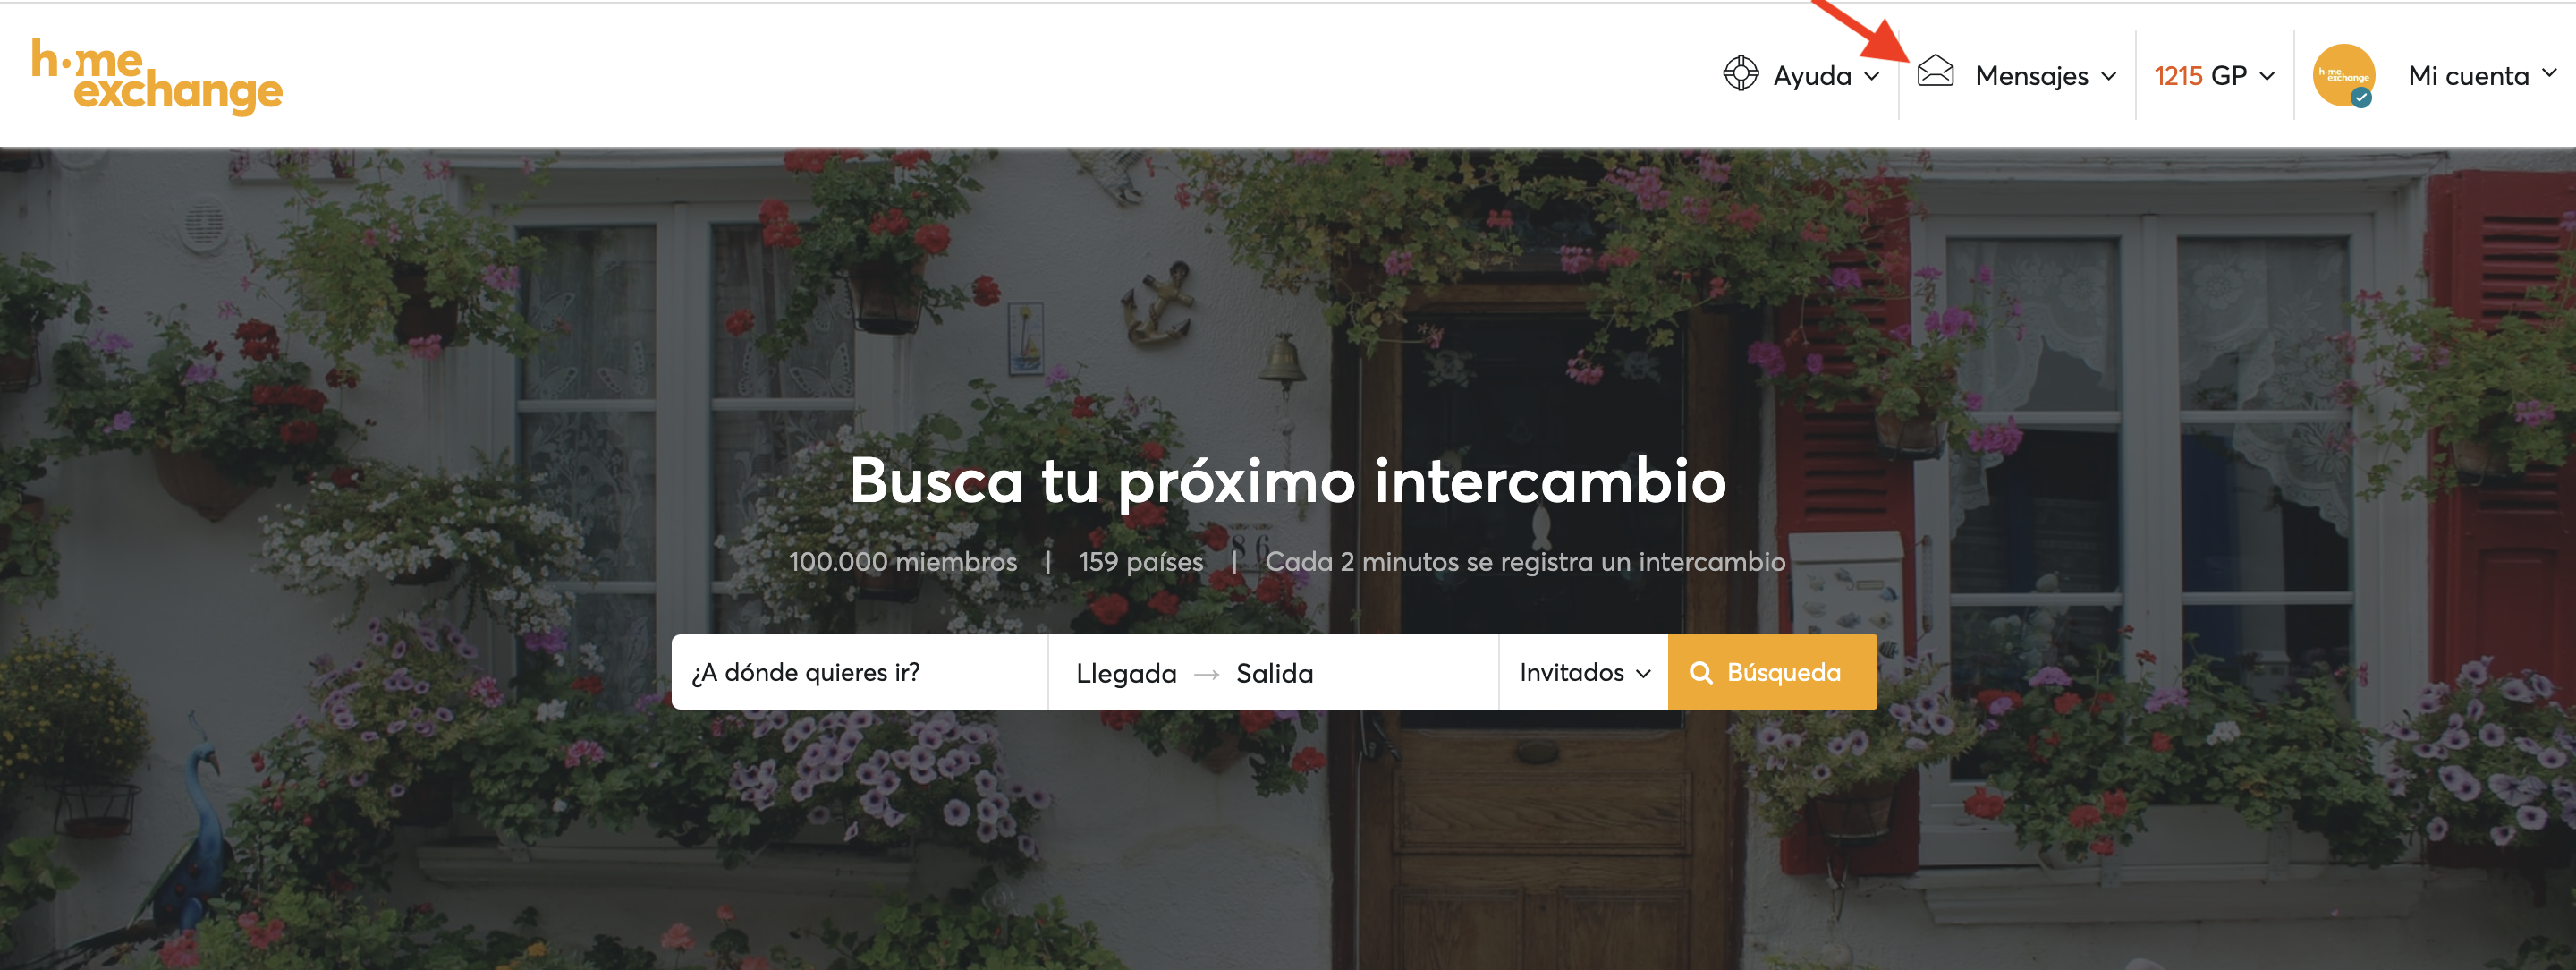Open the Mi cuenta menu
Image resolution: width=2576 pixels, height=970 pixels.
point(2468,76)
